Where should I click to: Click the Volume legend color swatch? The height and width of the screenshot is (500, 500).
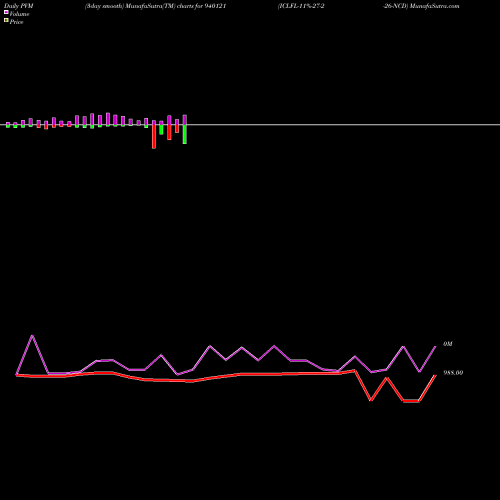[6, 12]
